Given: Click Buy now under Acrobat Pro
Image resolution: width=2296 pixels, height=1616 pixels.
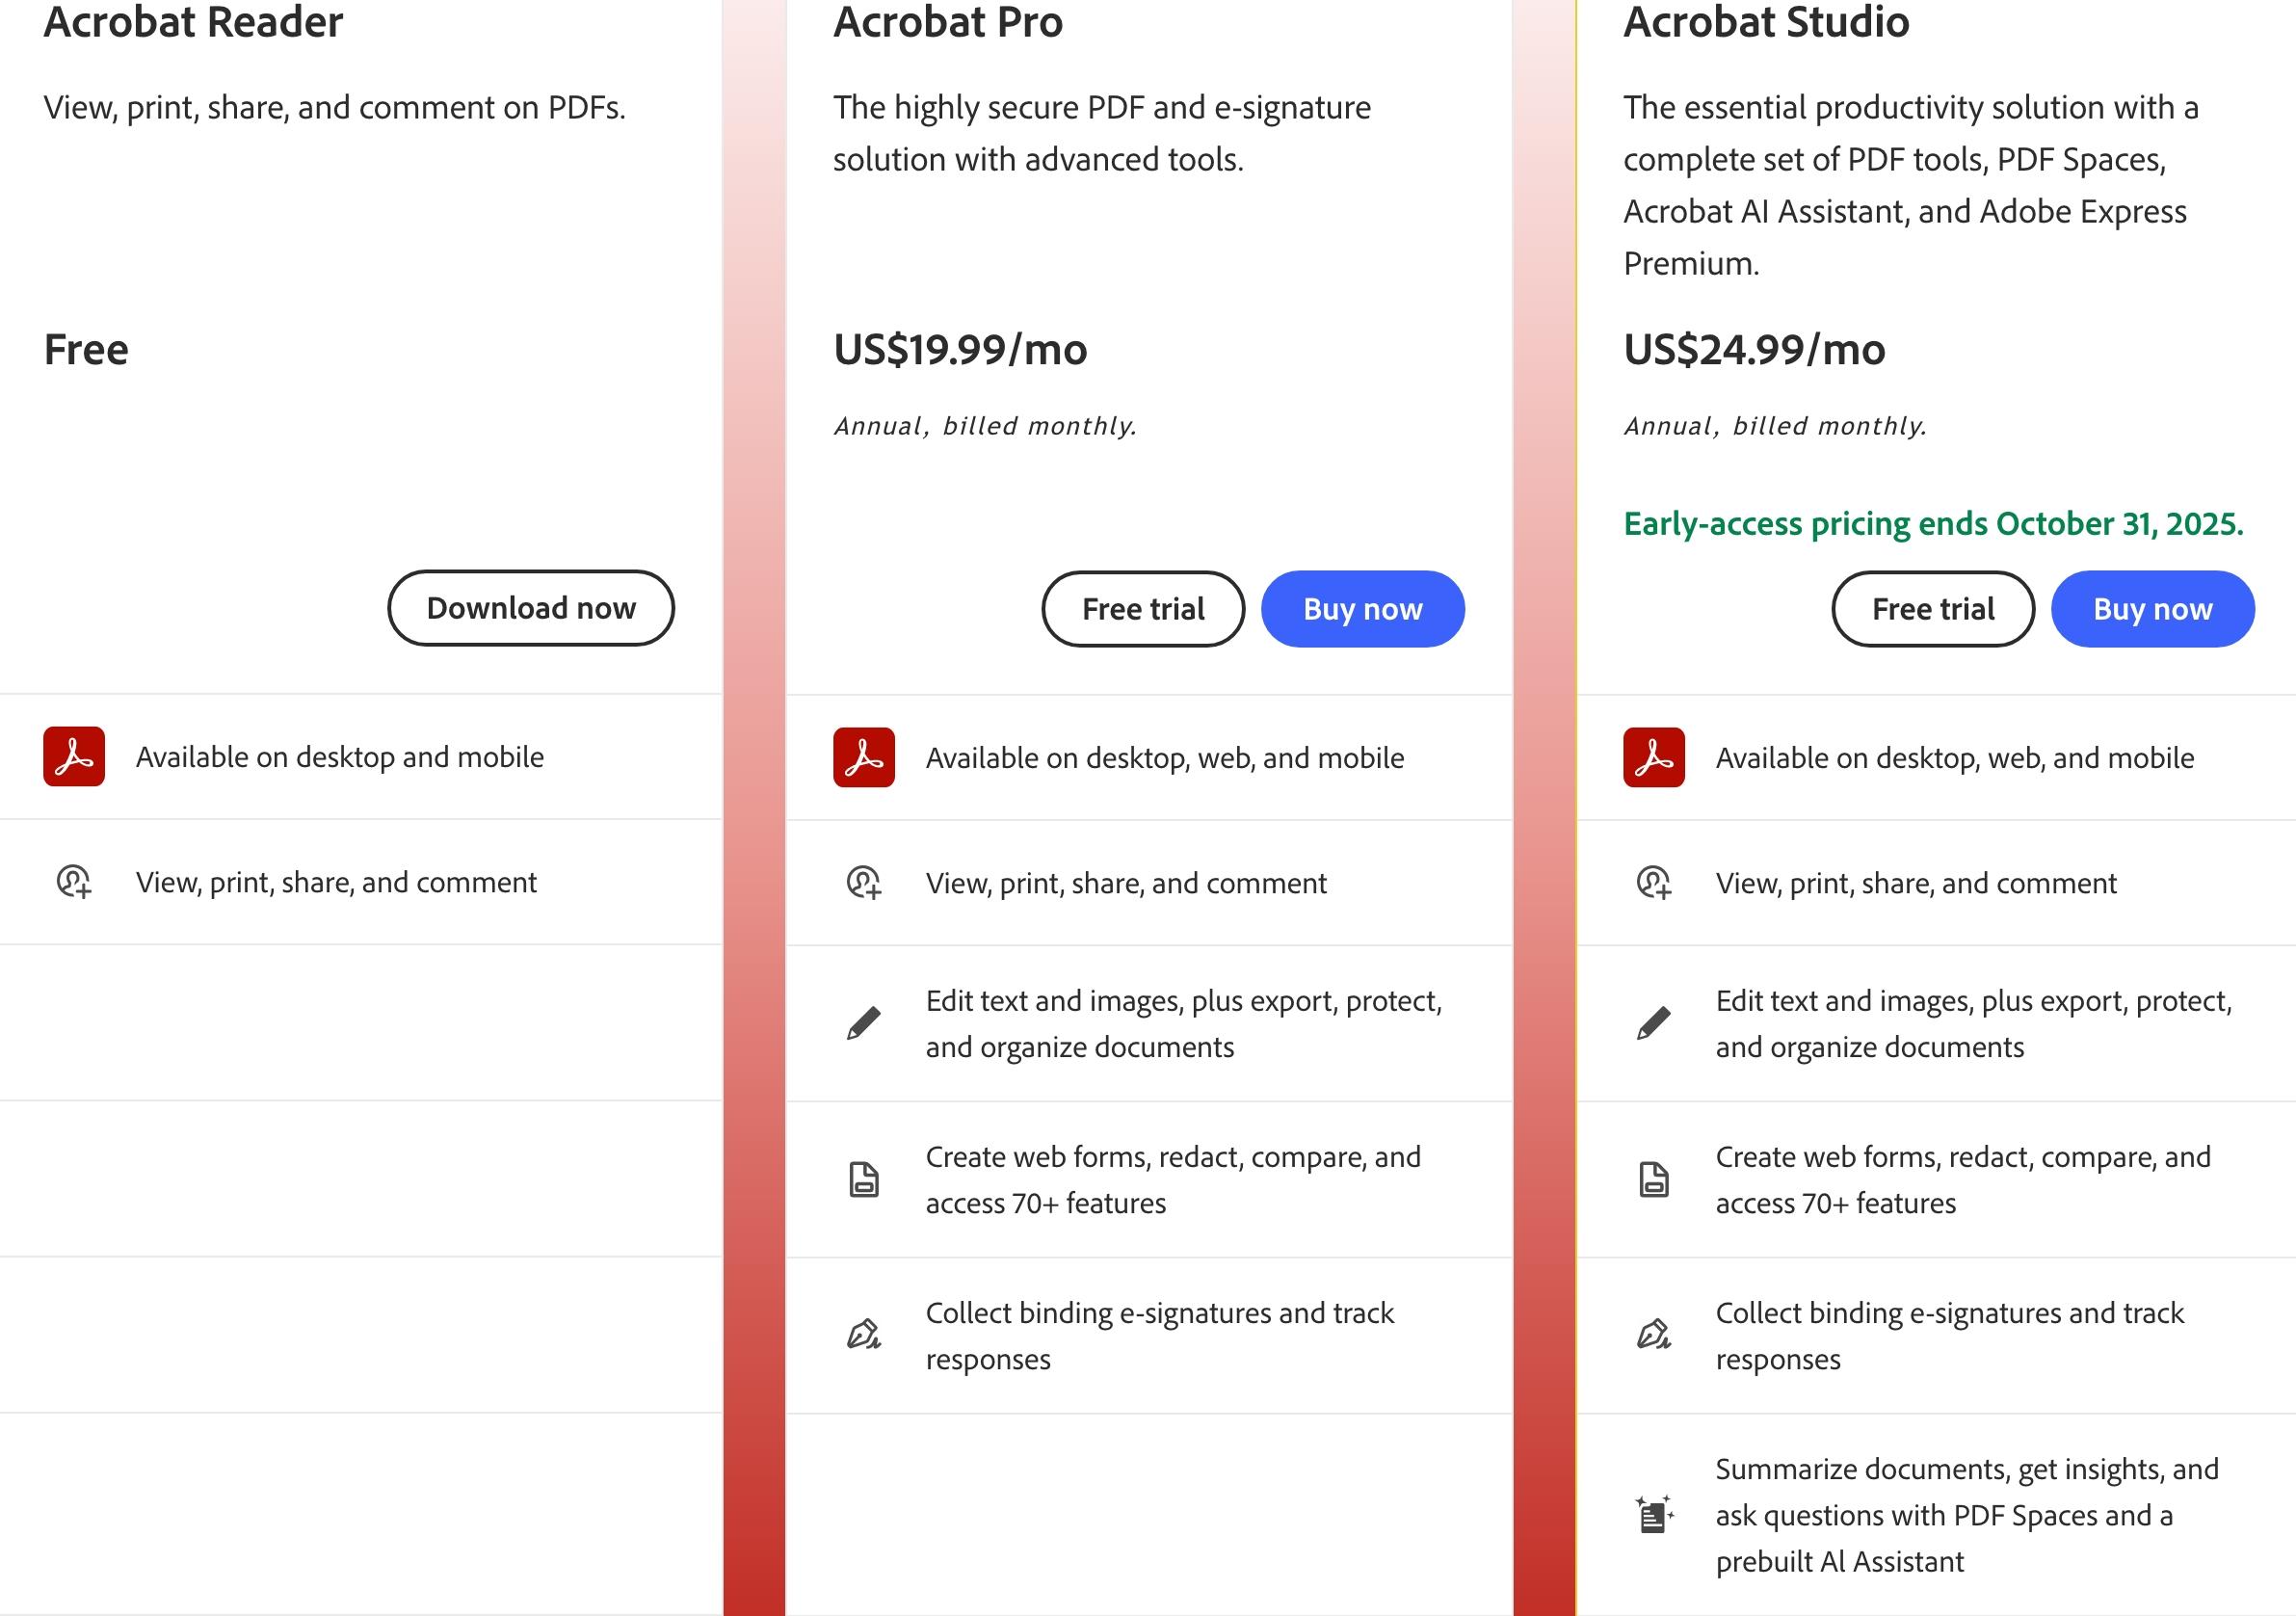Looking at the screenshot, I should 1363,609.
